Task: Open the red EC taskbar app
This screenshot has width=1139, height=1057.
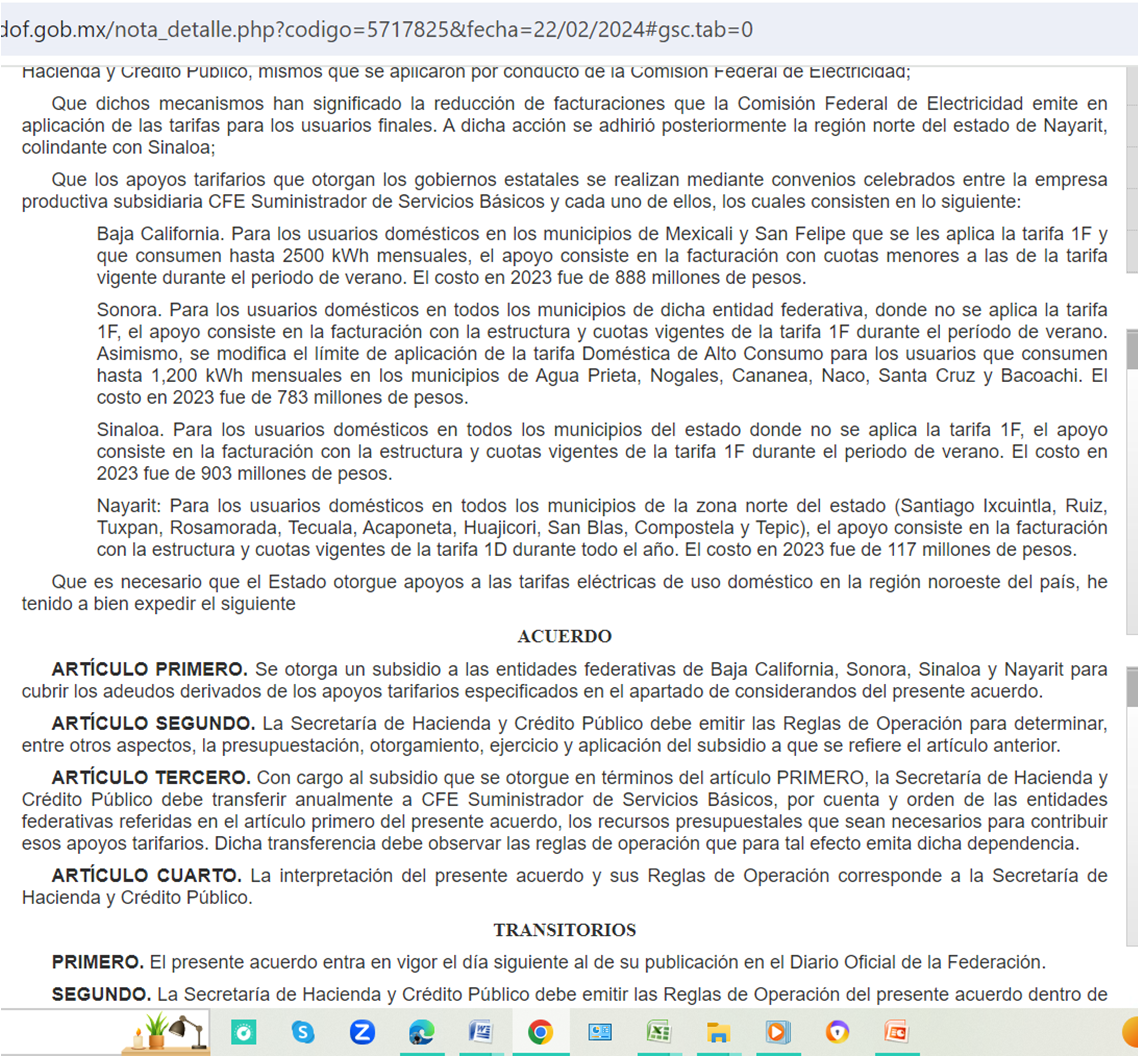Action: (x=896, y=1032)
